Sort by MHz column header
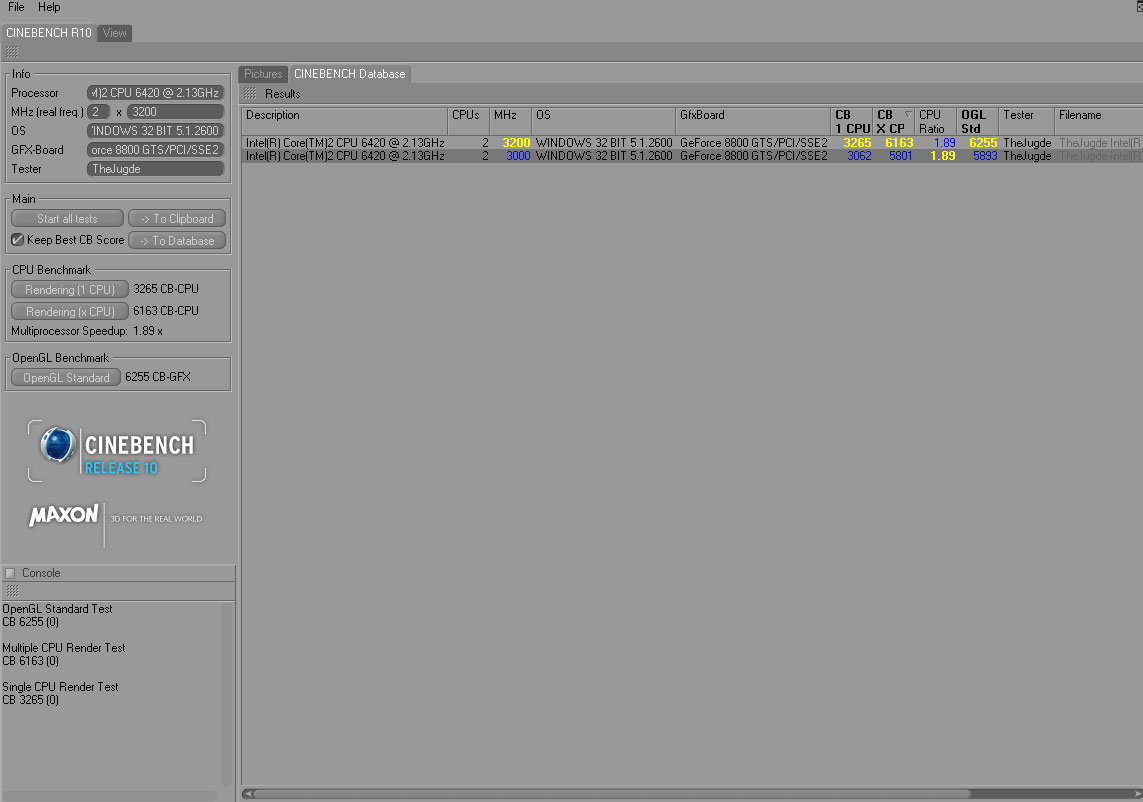The width and height of the screenshot is (1143, 802). coord(510,121)
